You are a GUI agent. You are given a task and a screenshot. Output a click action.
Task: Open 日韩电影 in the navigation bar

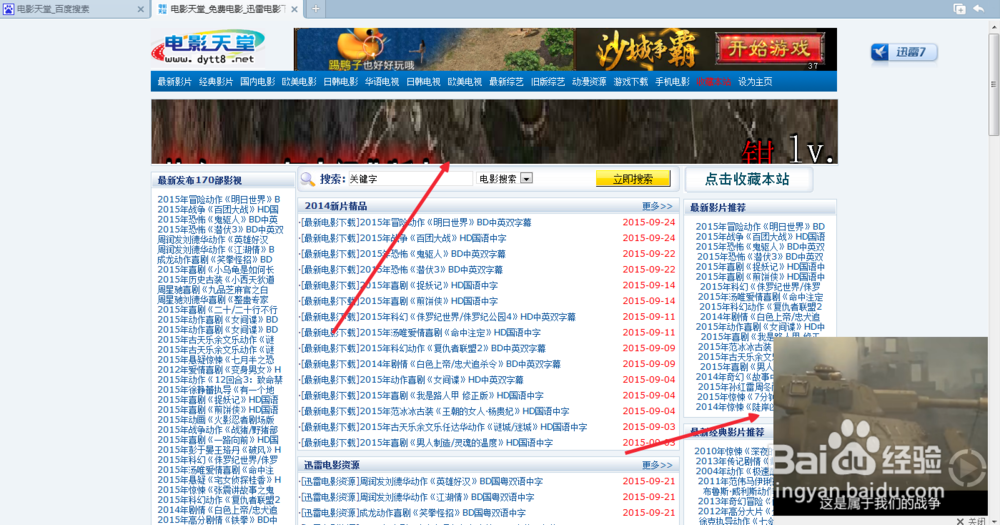click(x=341, y=82)
